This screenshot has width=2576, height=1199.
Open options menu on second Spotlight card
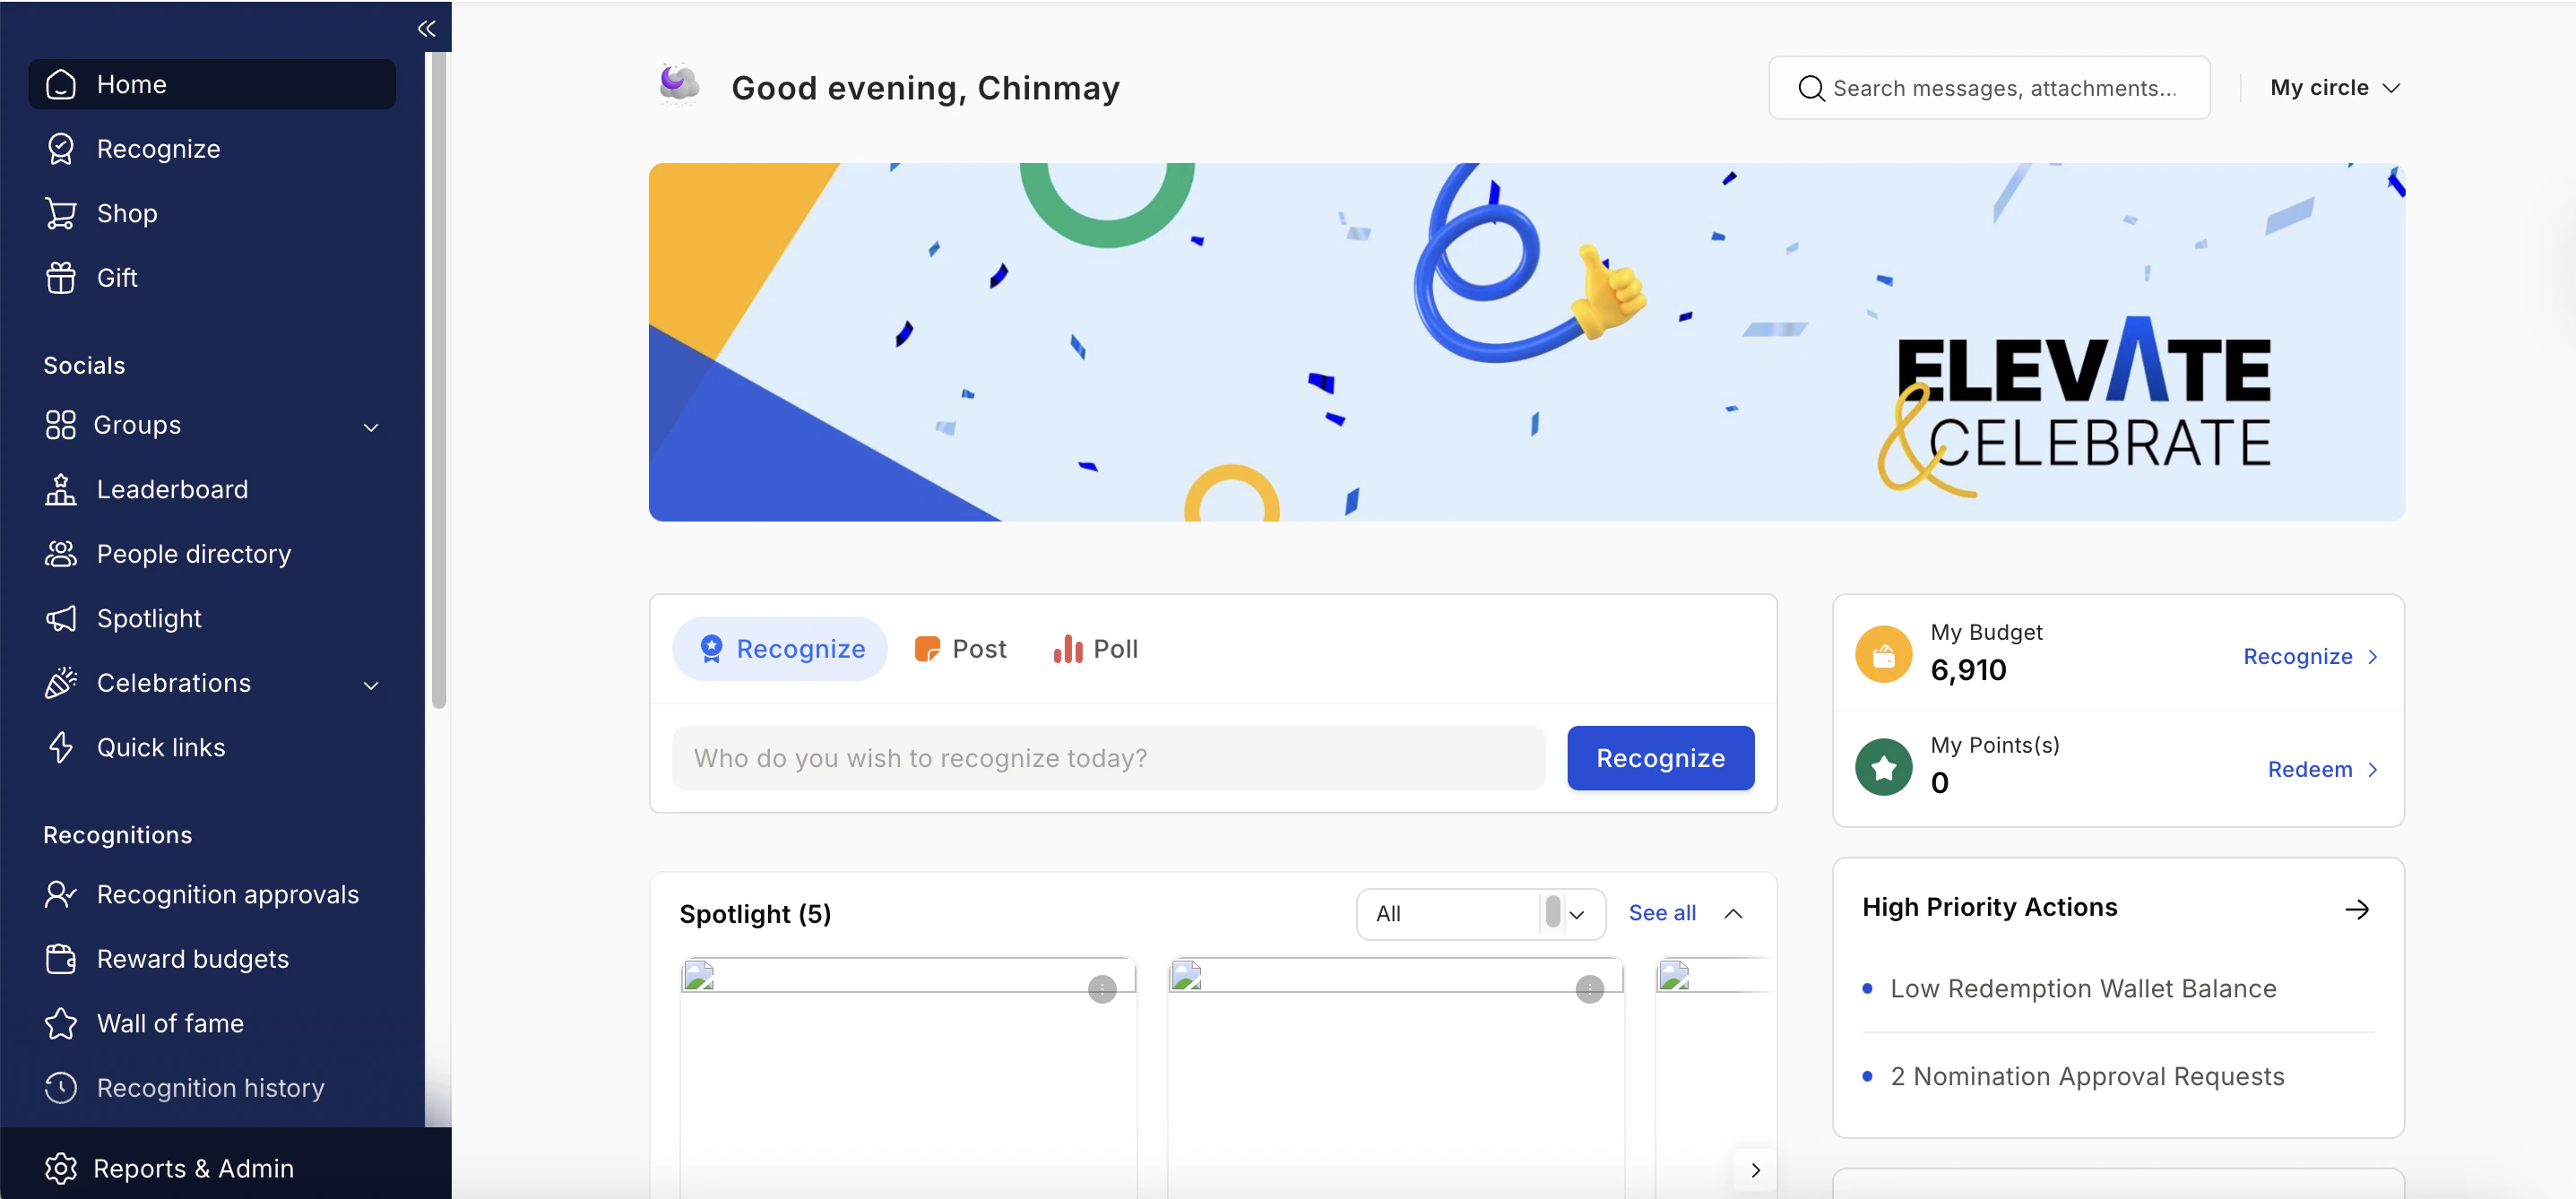click(x=1589, y=990)
